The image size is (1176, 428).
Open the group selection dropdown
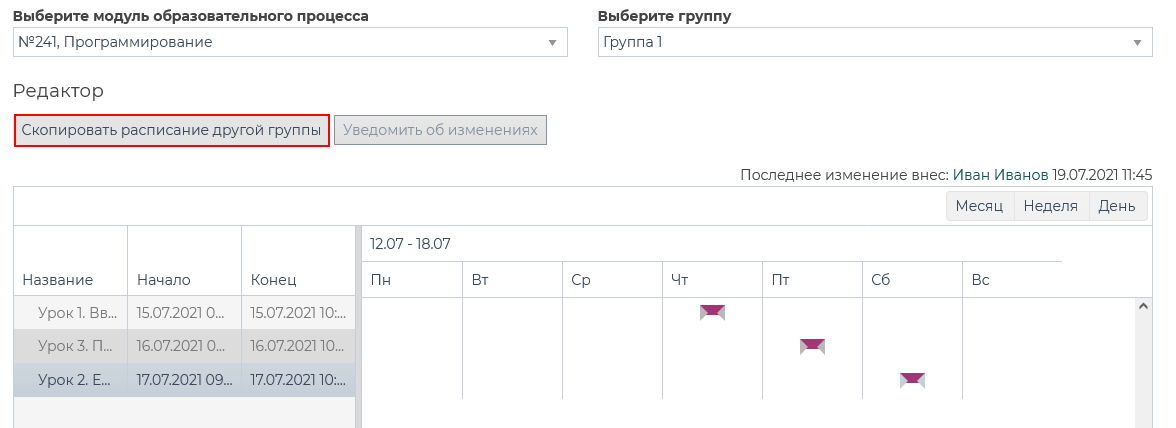coord(875,42)
